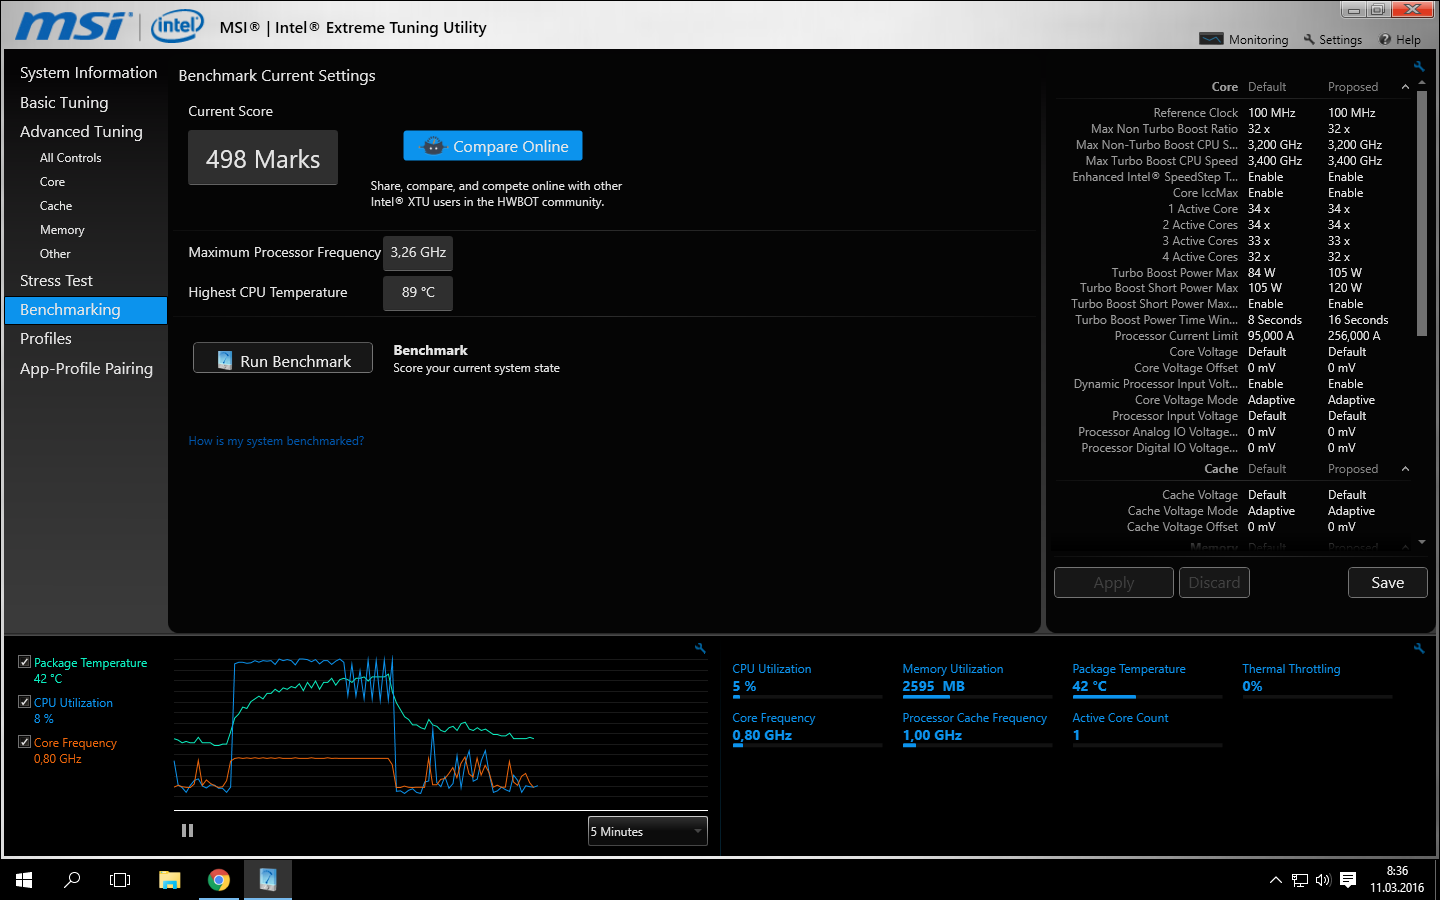Launch Google Chrome from the taskbar
Image resolution: width=1440 pixels, height=900 pixels.
tap(219, 880)
